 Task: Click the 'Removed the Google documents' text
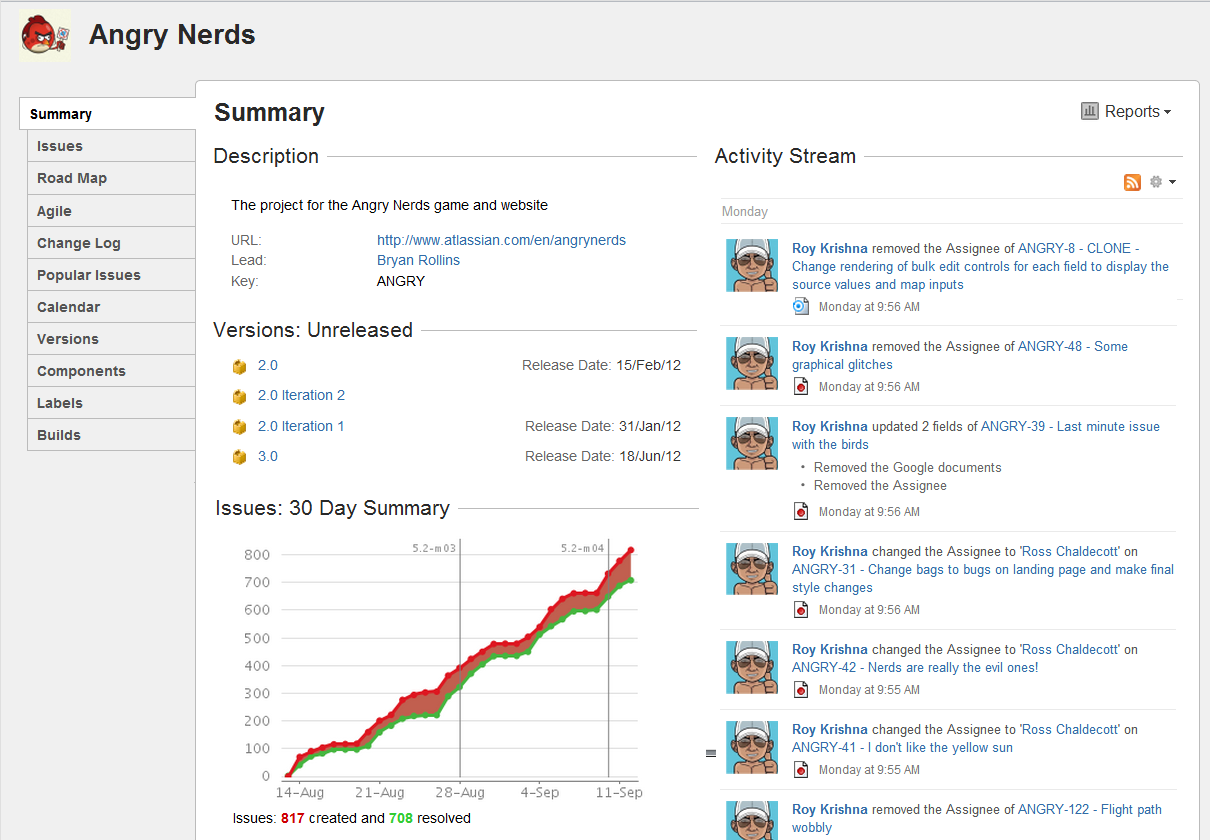click(907, 467)
